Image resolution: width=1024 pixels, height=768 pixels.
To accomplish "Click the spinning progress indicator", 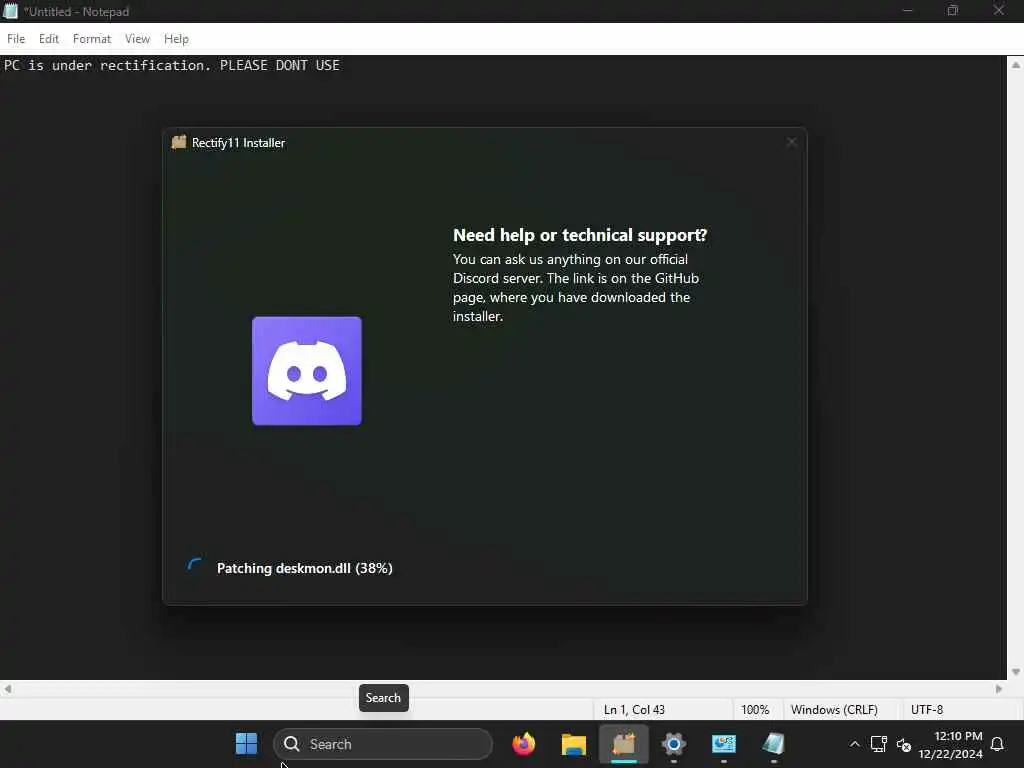I will click(195, 566).
